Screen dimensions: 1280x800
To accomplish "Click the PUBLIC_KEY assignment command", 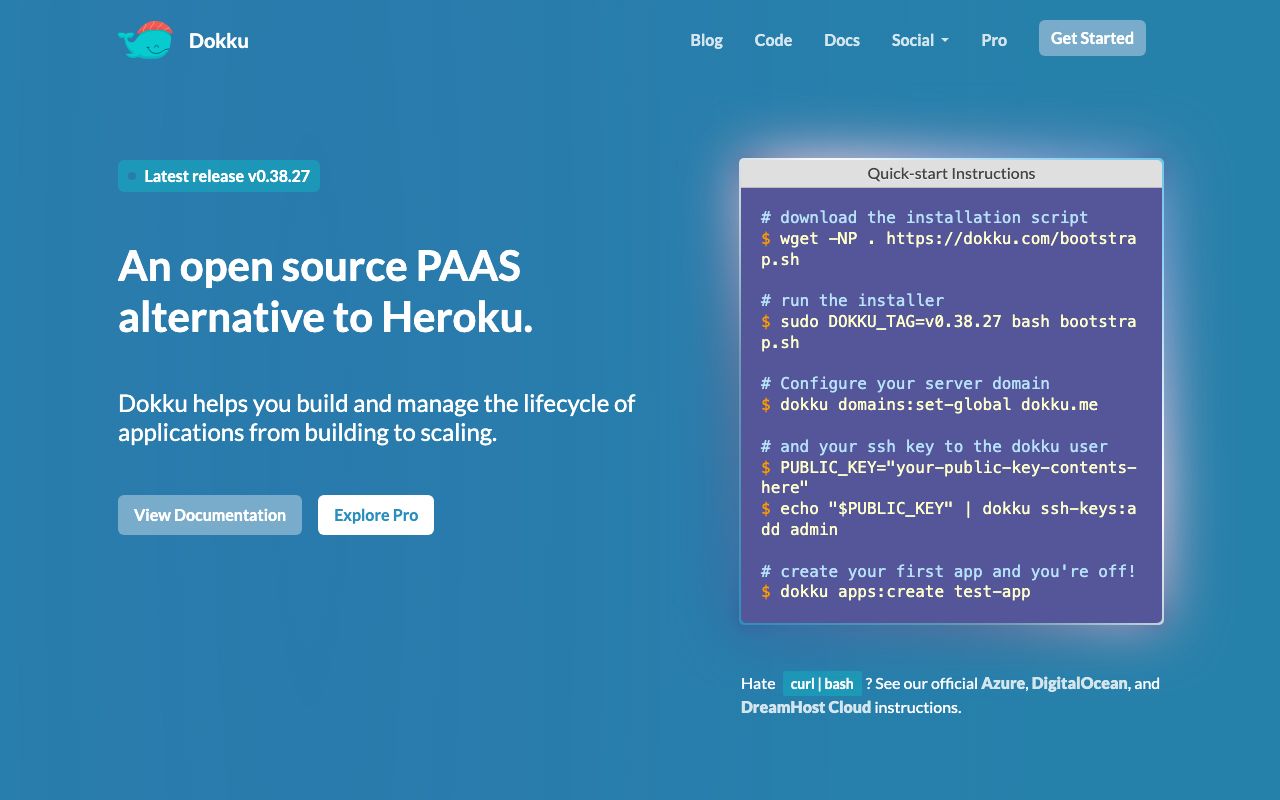I will tap(949, 477).
